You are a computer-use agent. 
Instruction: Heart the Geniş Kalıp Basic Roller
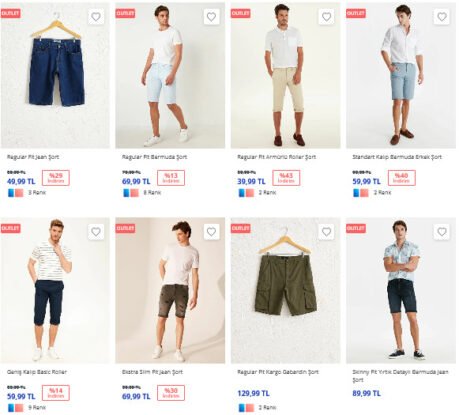tap(96, 232)
